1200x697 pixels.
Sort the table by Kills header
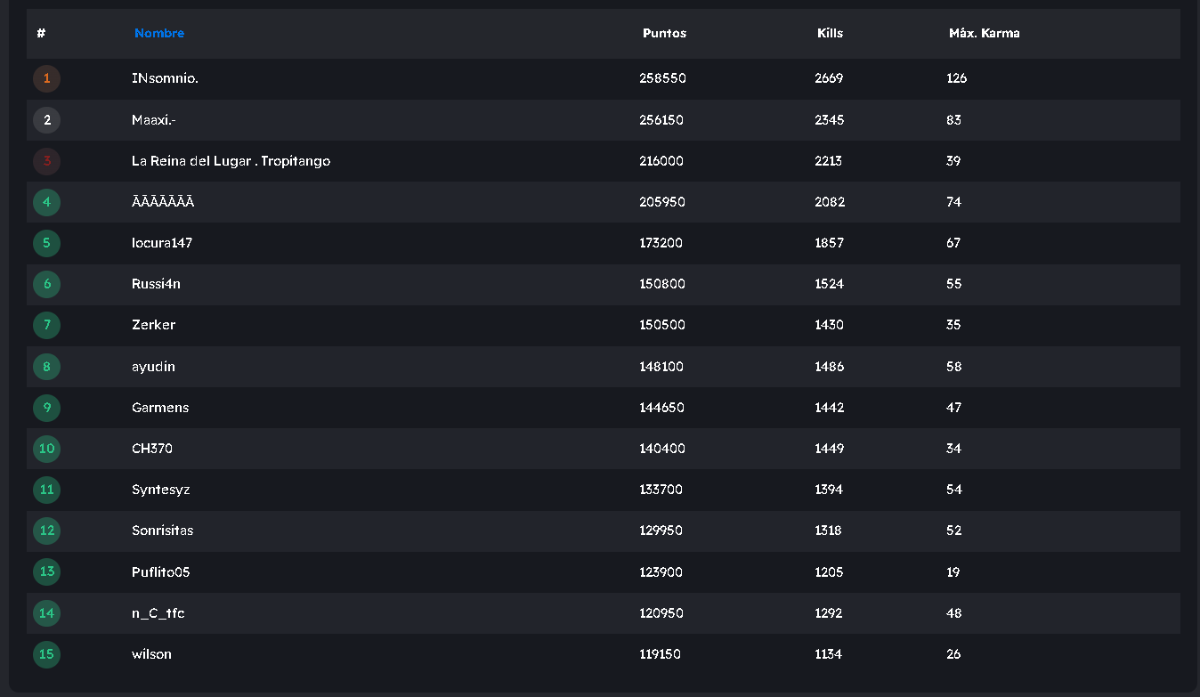pyautogui.click(x=830, y=33)
